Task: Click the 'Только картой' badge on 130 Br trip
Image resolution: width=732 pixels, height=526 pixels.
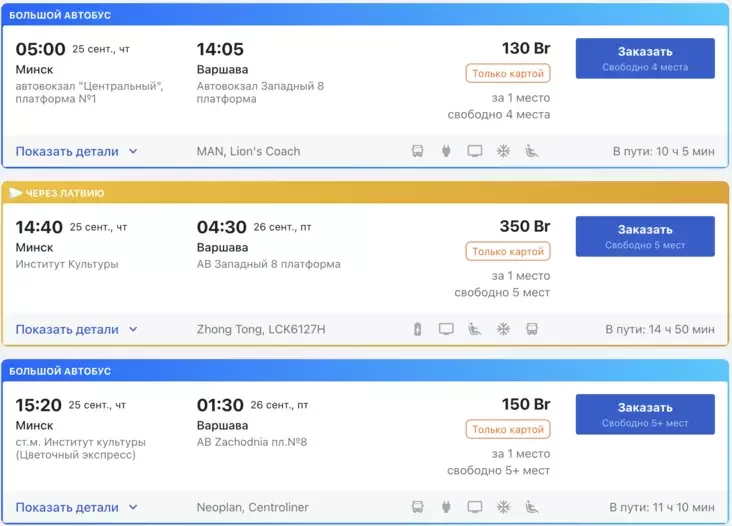Action: pyautogui.click(x=507, y=74)
